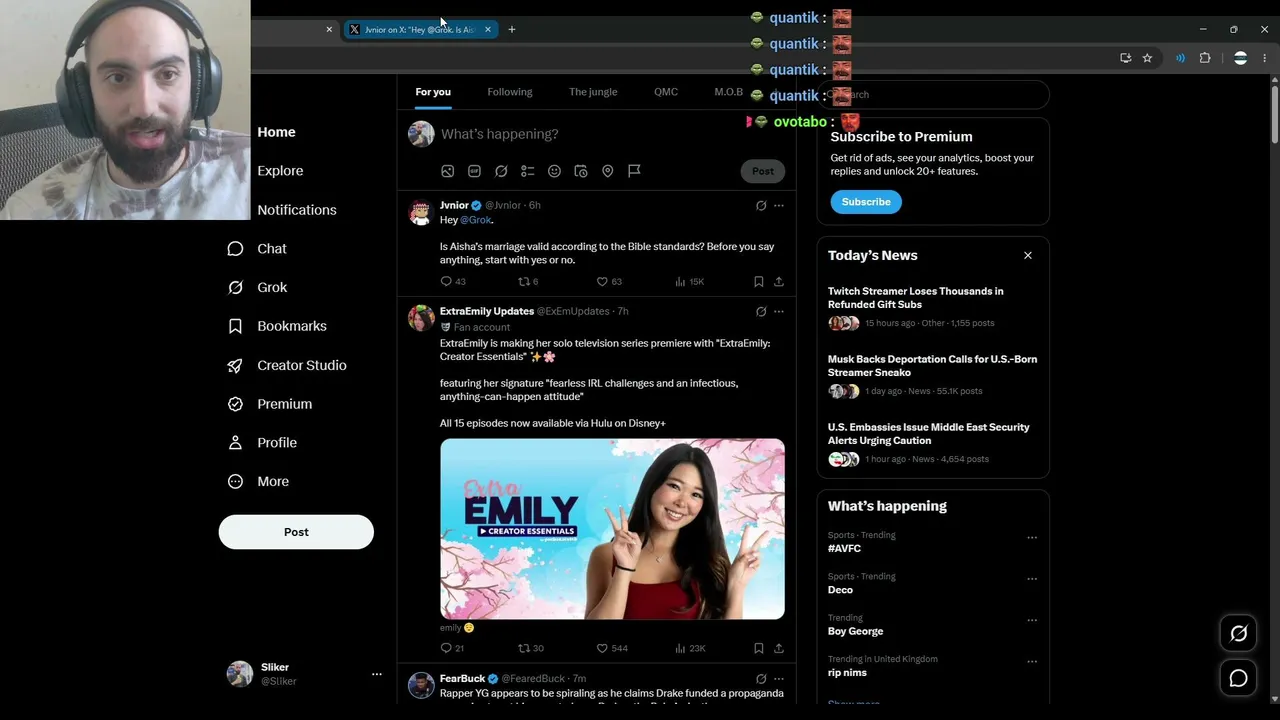Viewport: 1280px width, 720px height.
Task: Open options for the #AVFC trend
Action: (x=1032, y=538)
